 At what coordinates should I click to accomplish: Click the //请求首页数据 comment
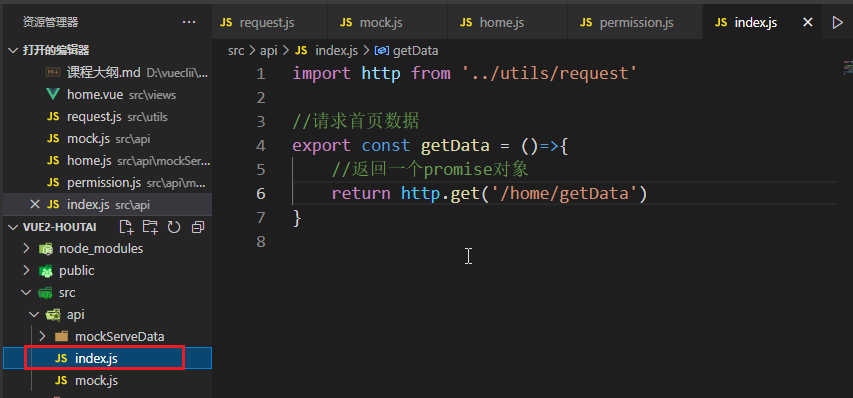point(356,121)
